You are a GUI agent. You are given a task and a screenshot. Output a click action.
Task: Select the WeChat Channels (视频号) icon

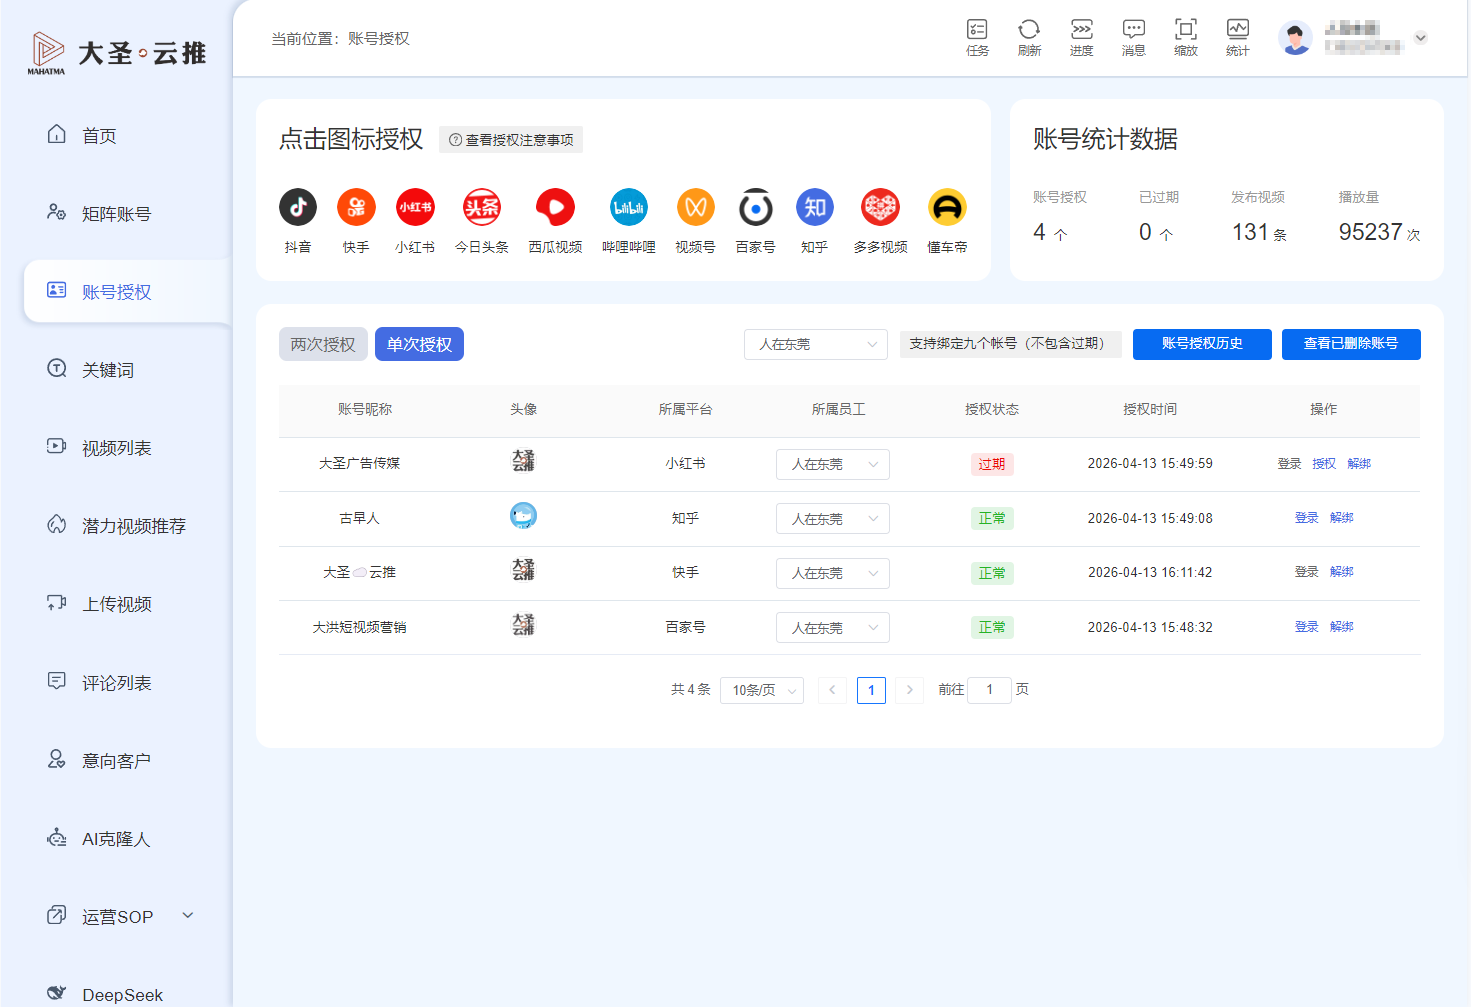click(695, 207)
